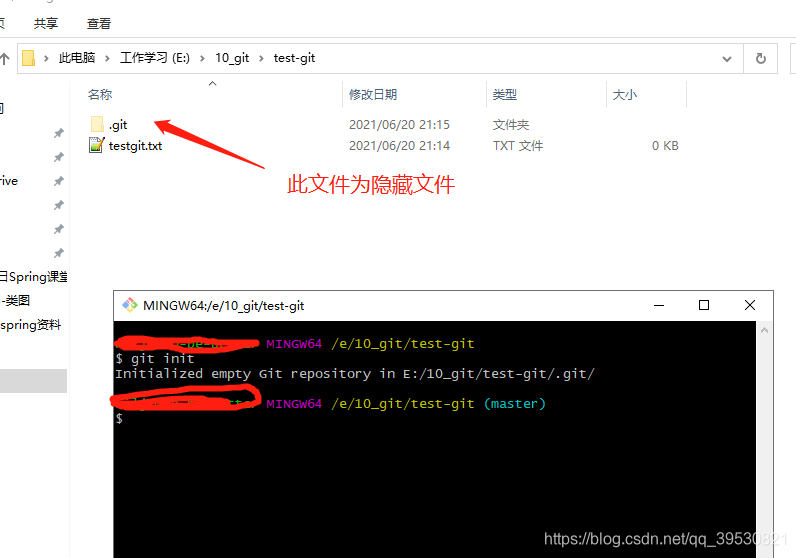Click the (master) branch label in terminal
The image size is (796, 558).
pos(515,404)
